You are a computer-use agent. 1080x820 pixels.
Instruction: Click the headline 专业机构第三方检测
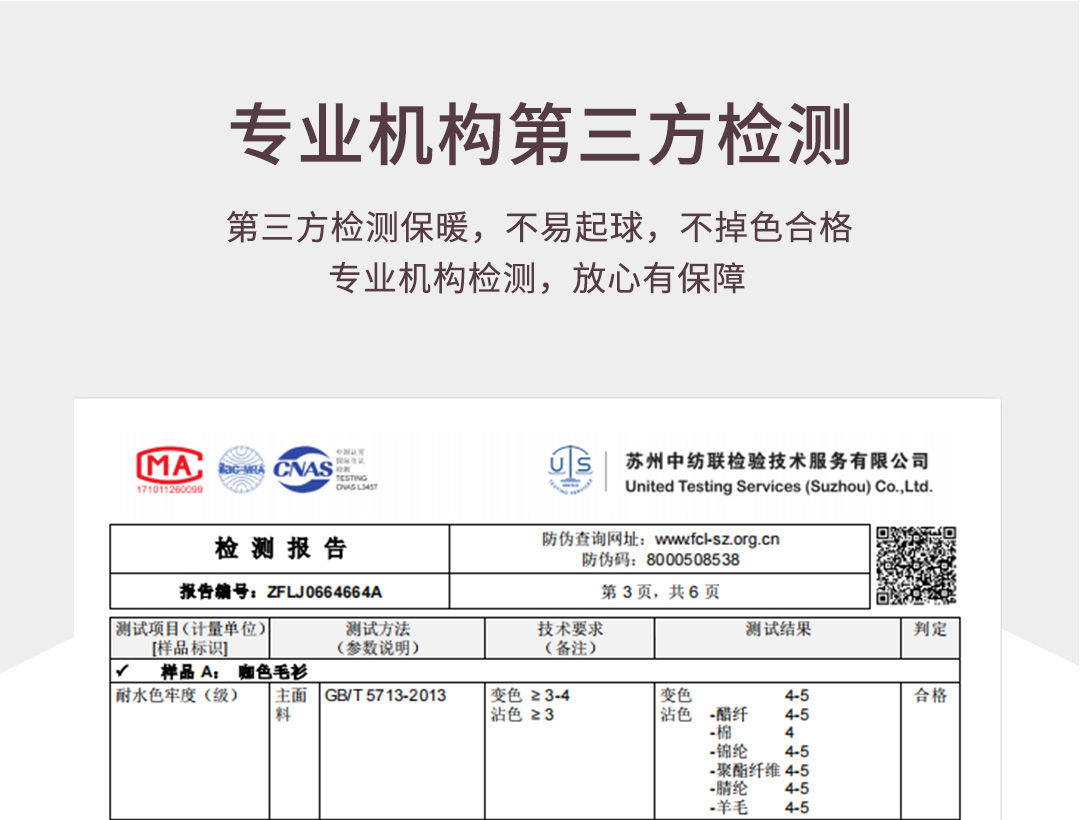[541, 134]
